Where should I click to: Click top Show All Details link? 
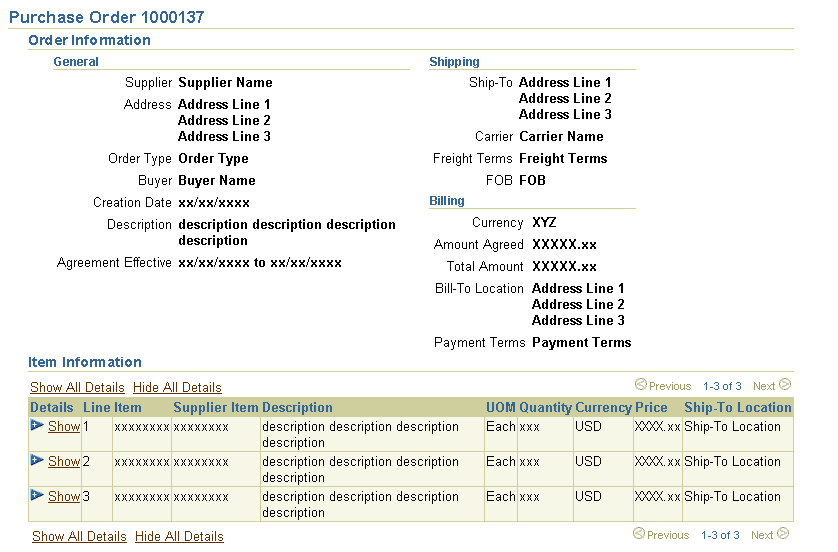77,387
